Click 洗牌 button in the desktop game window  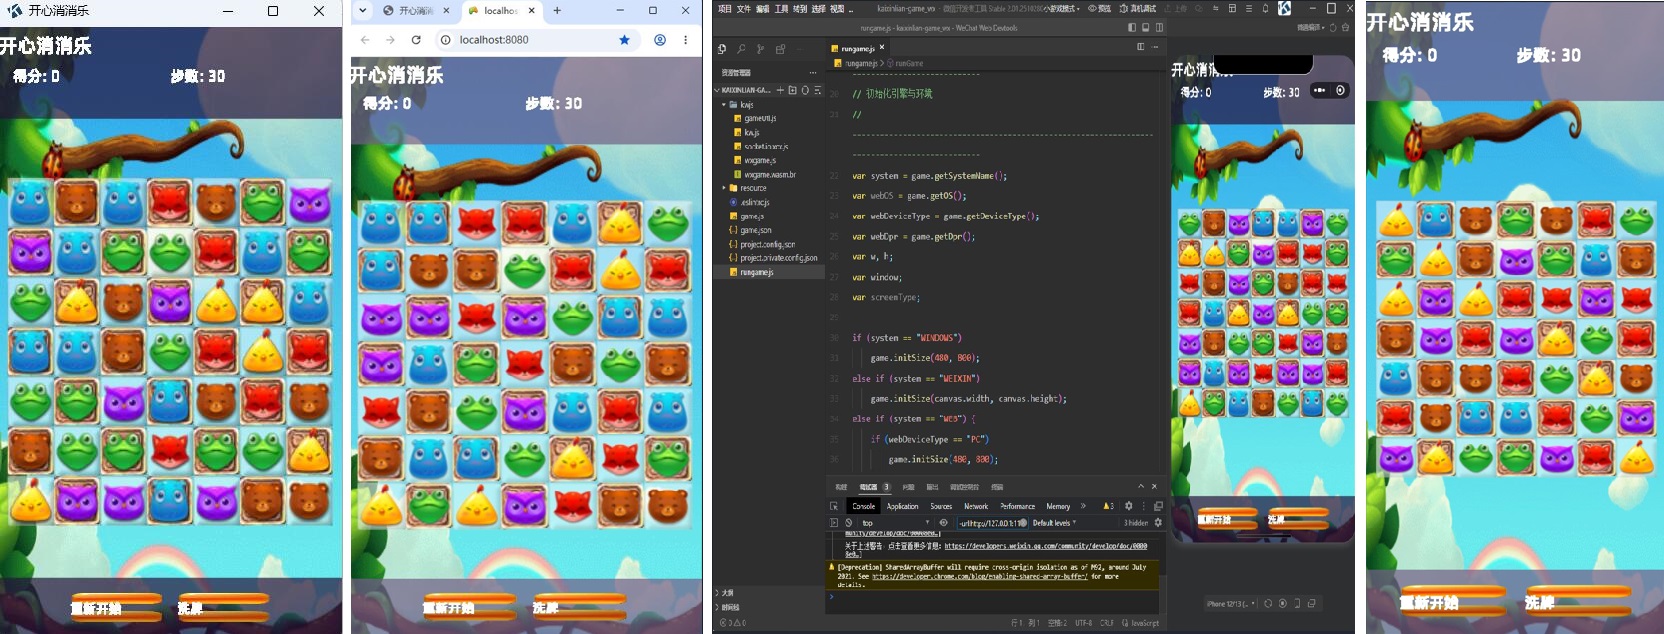tap(222, 606)
